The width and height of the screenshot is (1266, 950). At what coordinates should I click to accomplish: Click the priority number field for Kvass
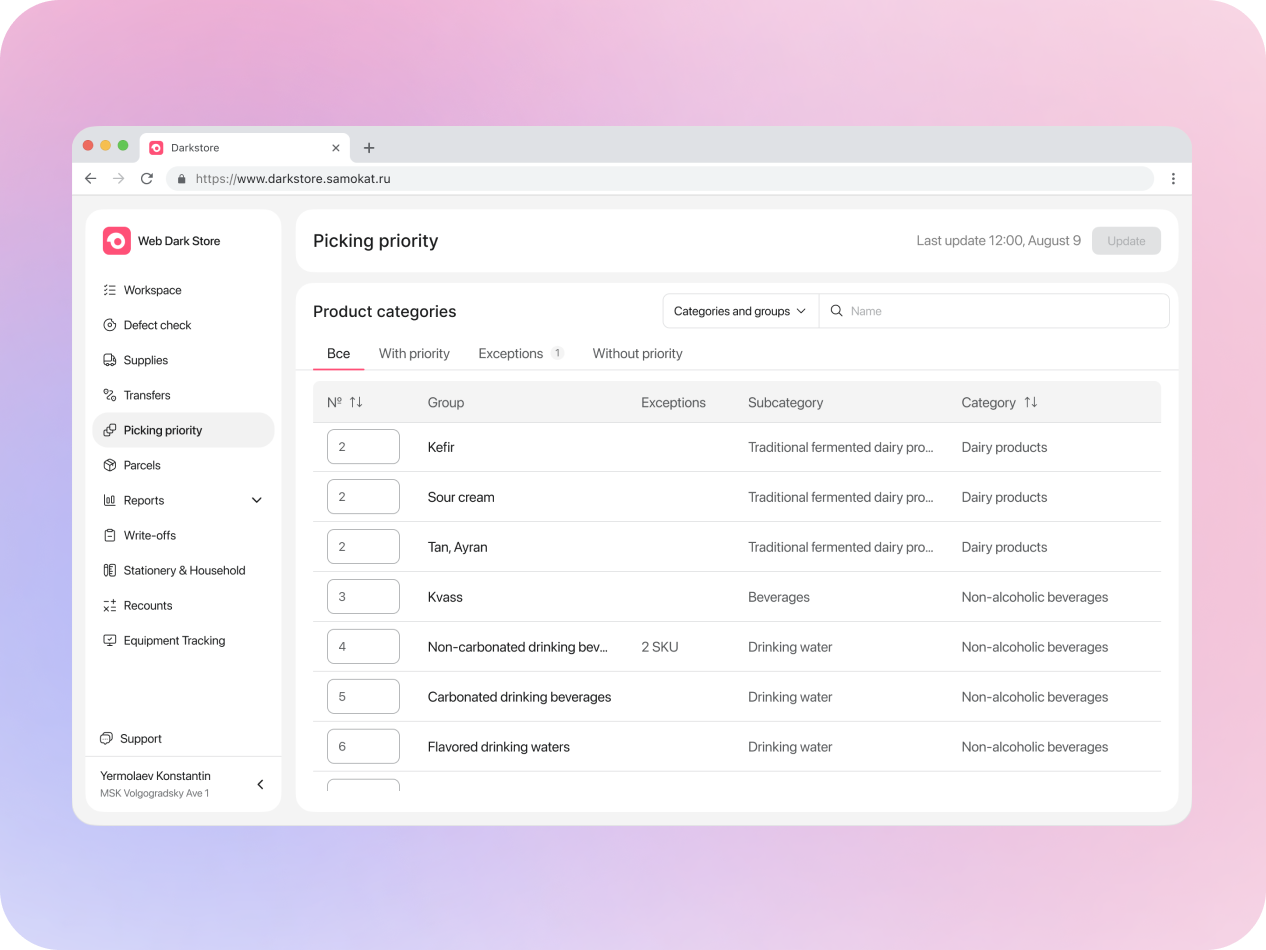click(x=363, y=597)
